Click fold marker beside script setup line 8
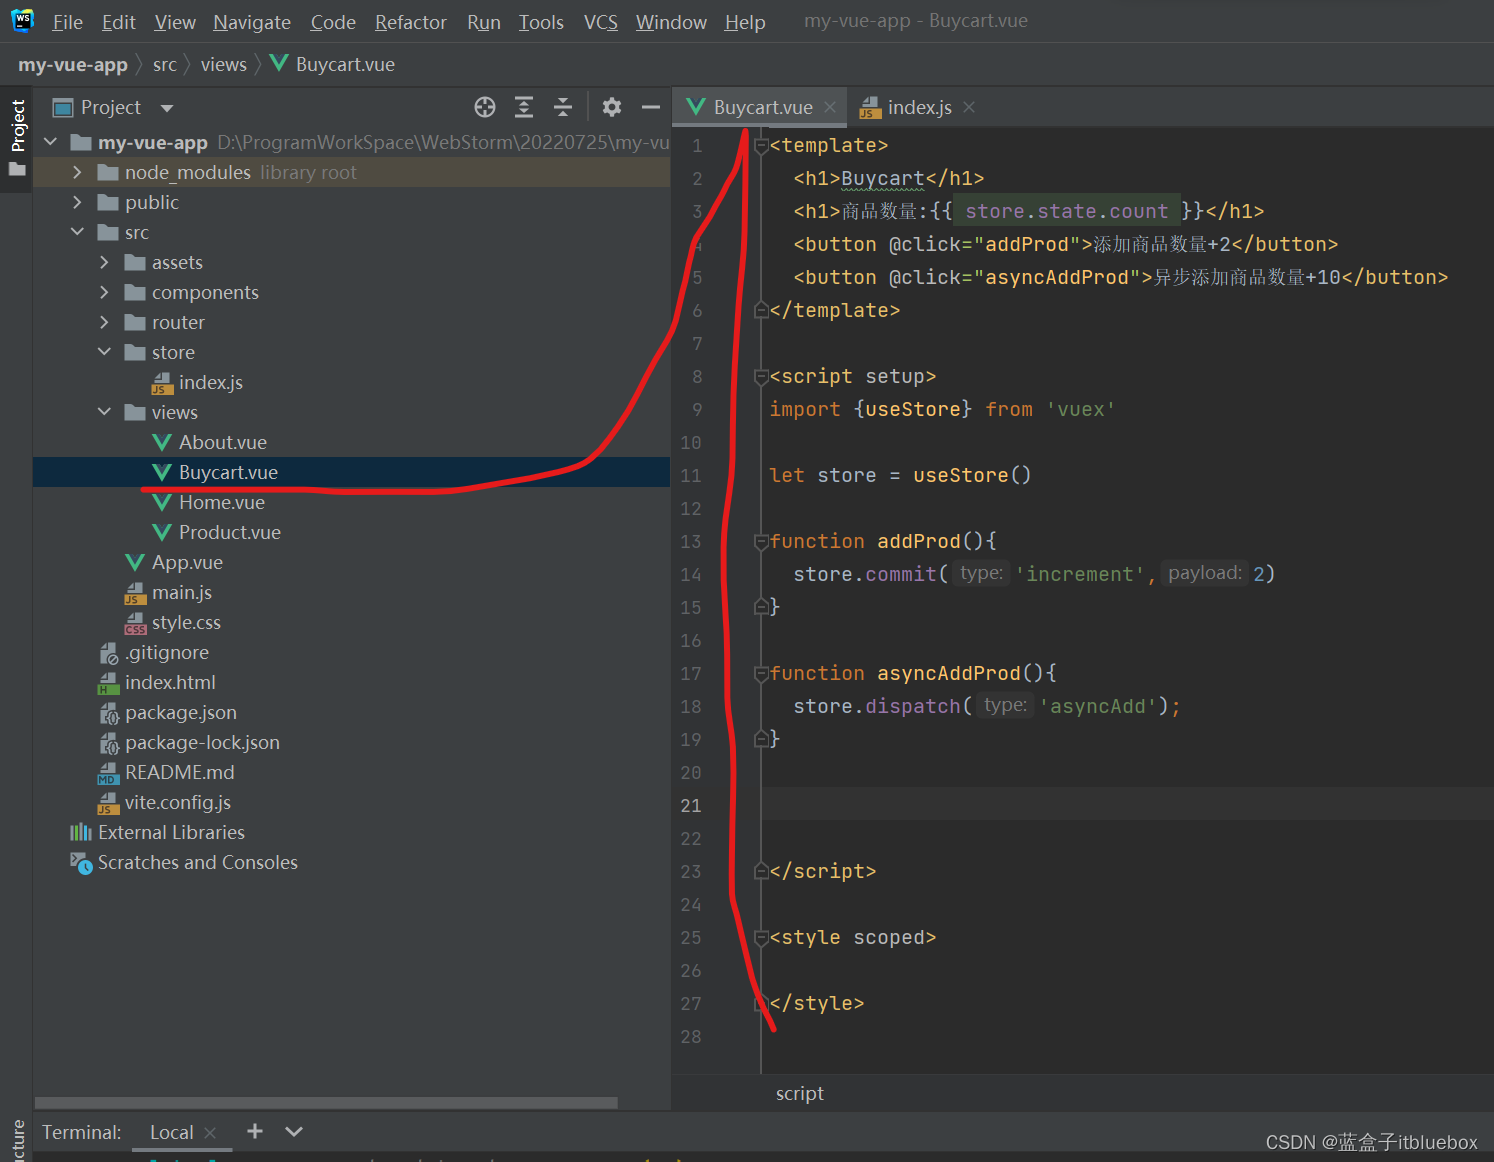 (x=761, y=377)
